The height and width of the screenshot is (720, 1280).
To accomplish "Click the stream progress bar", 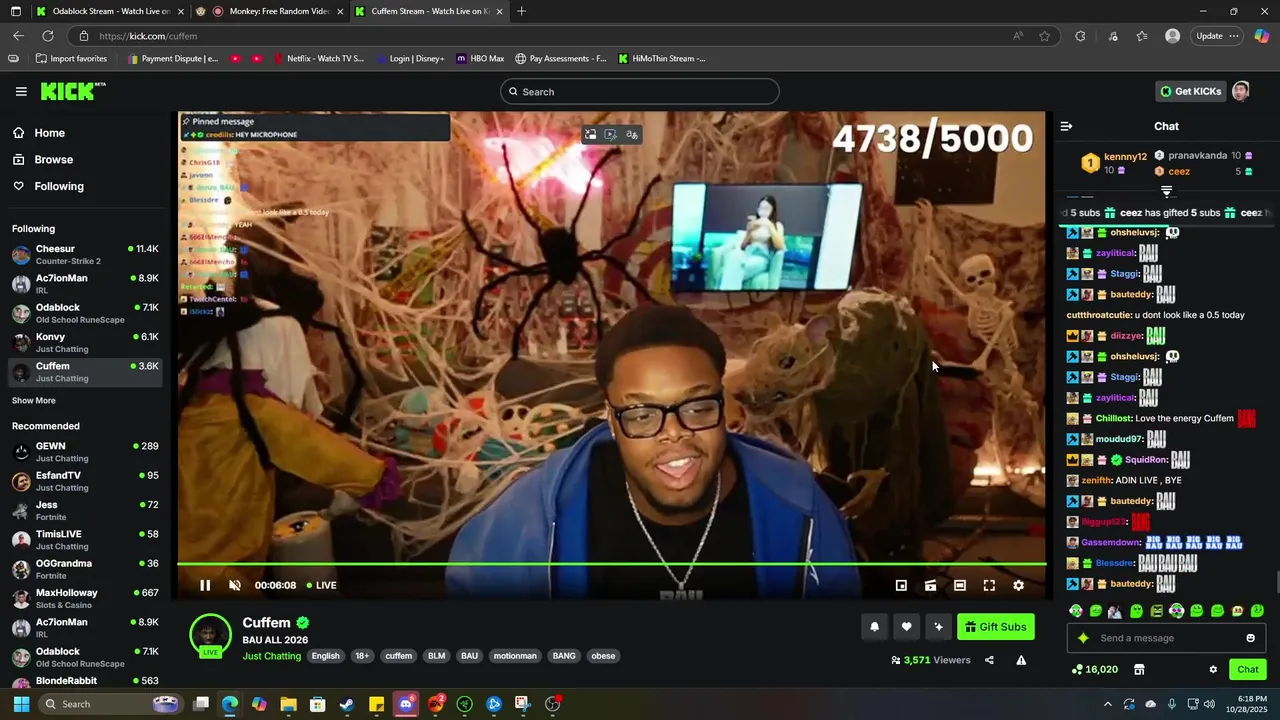I will (x=612, y=564).
